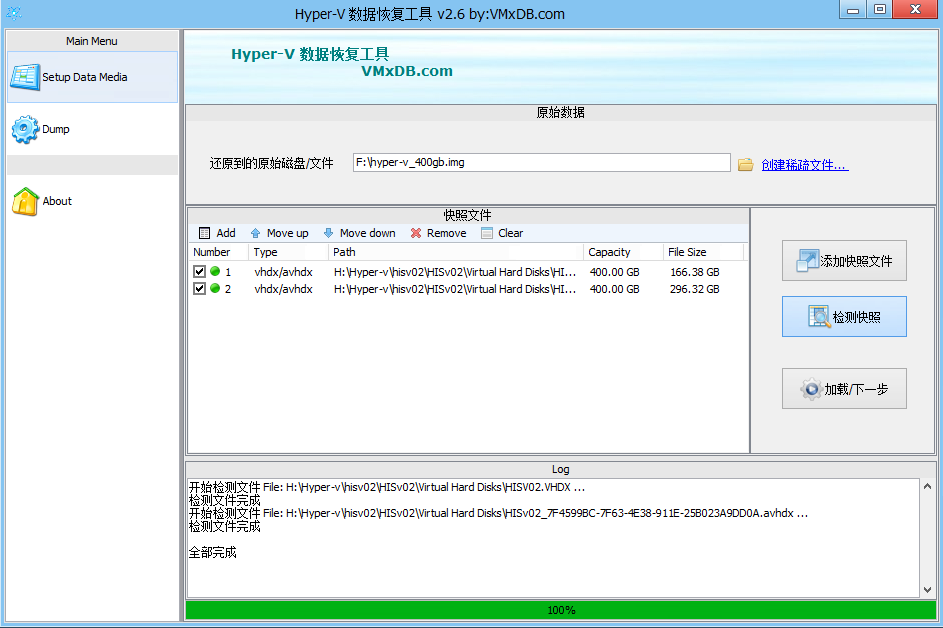The image size is (943, 628).
Task: Click Clear in snapshot toolbar
Action: 503,233
